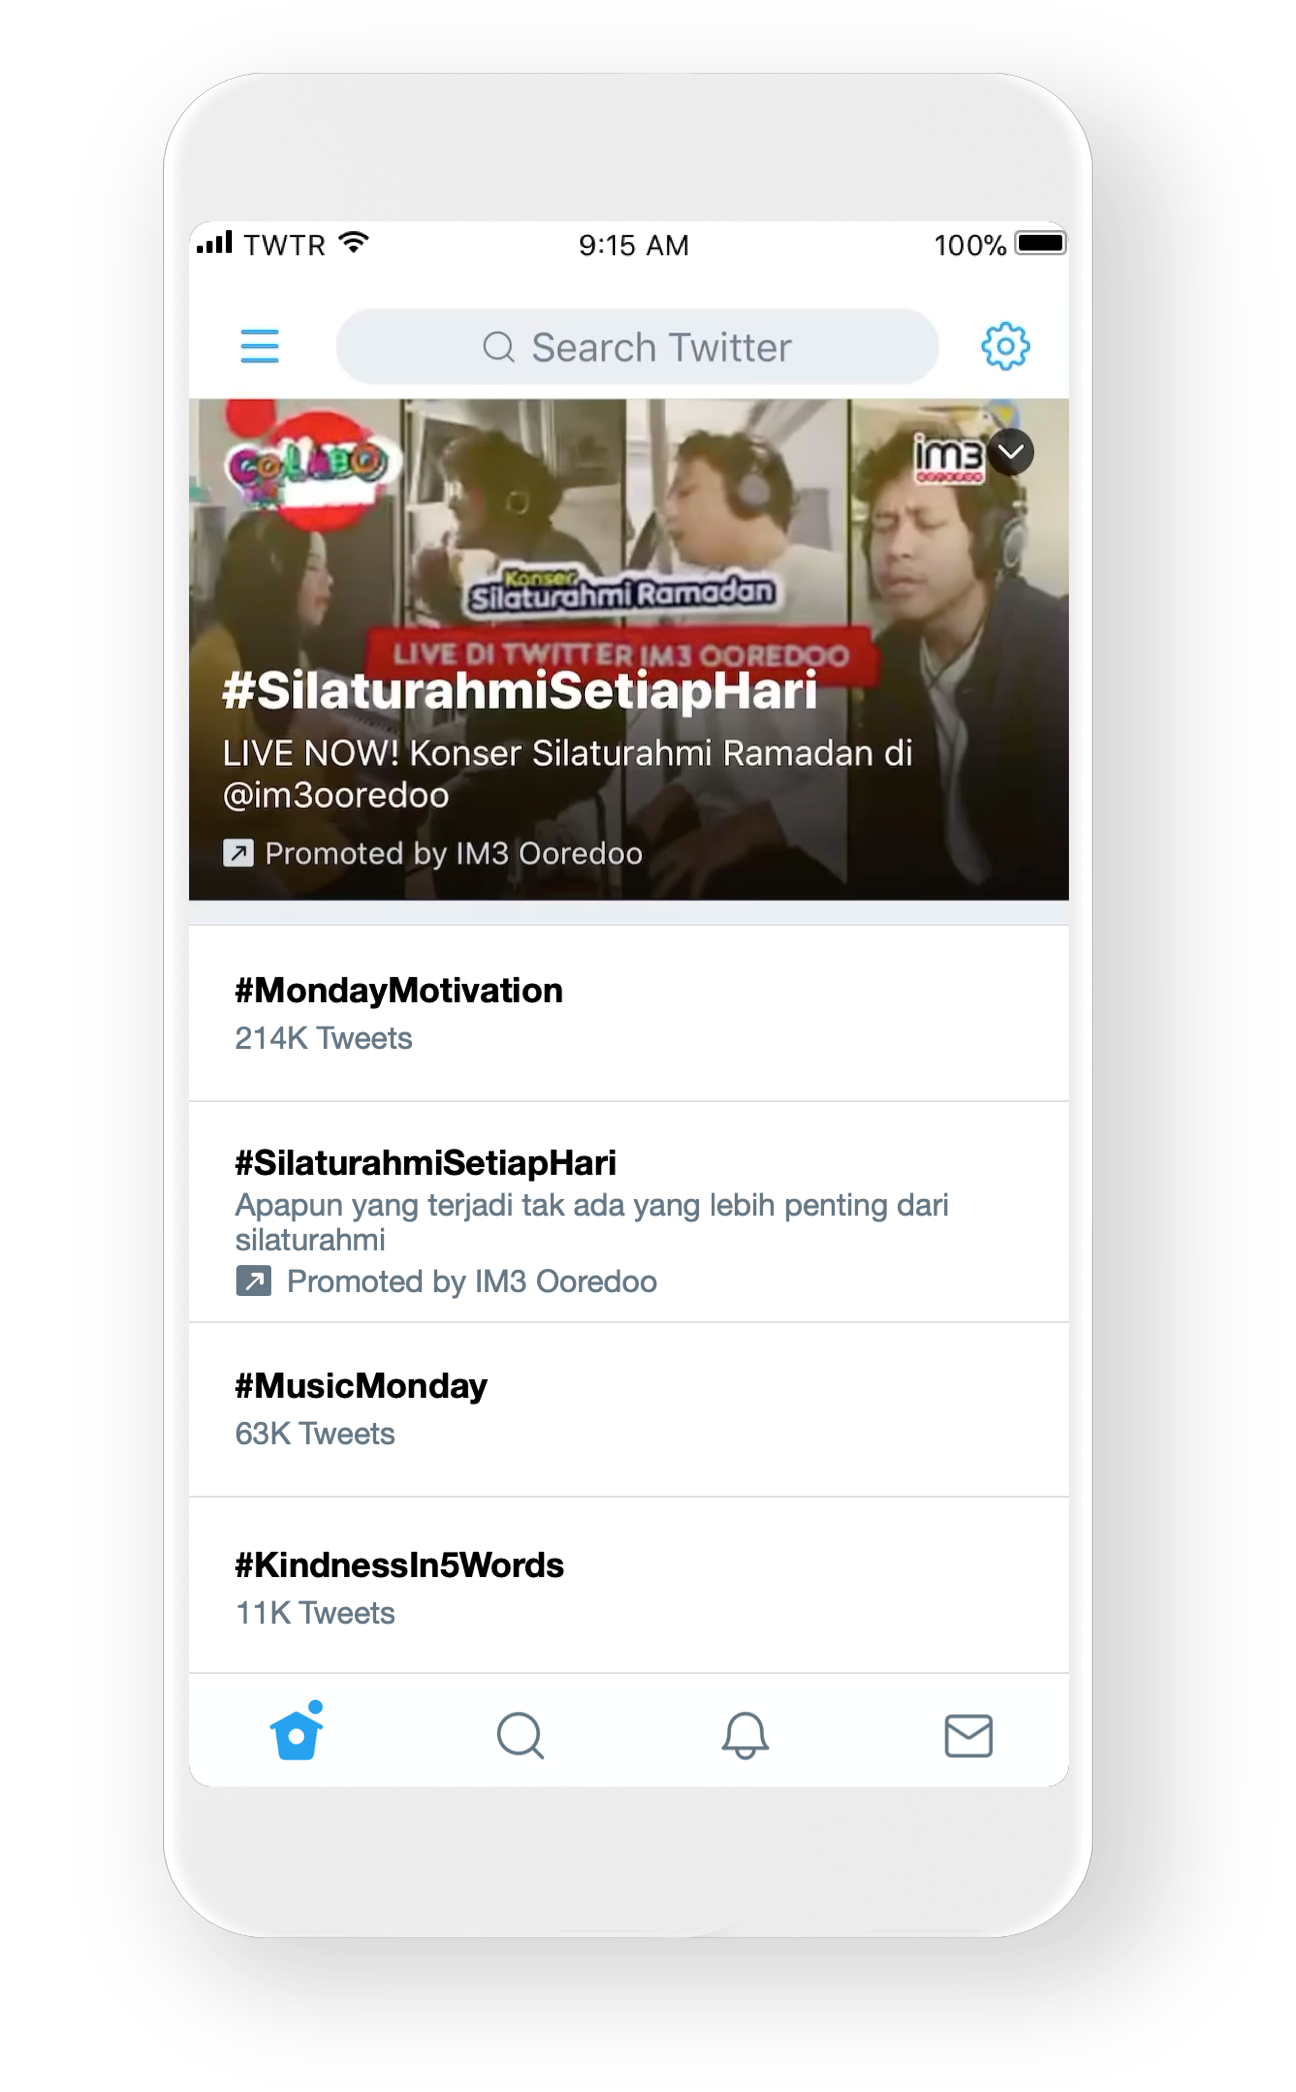Tap the battery indicator in status bar
Screen dimensions: 1296x2092
1041,244
